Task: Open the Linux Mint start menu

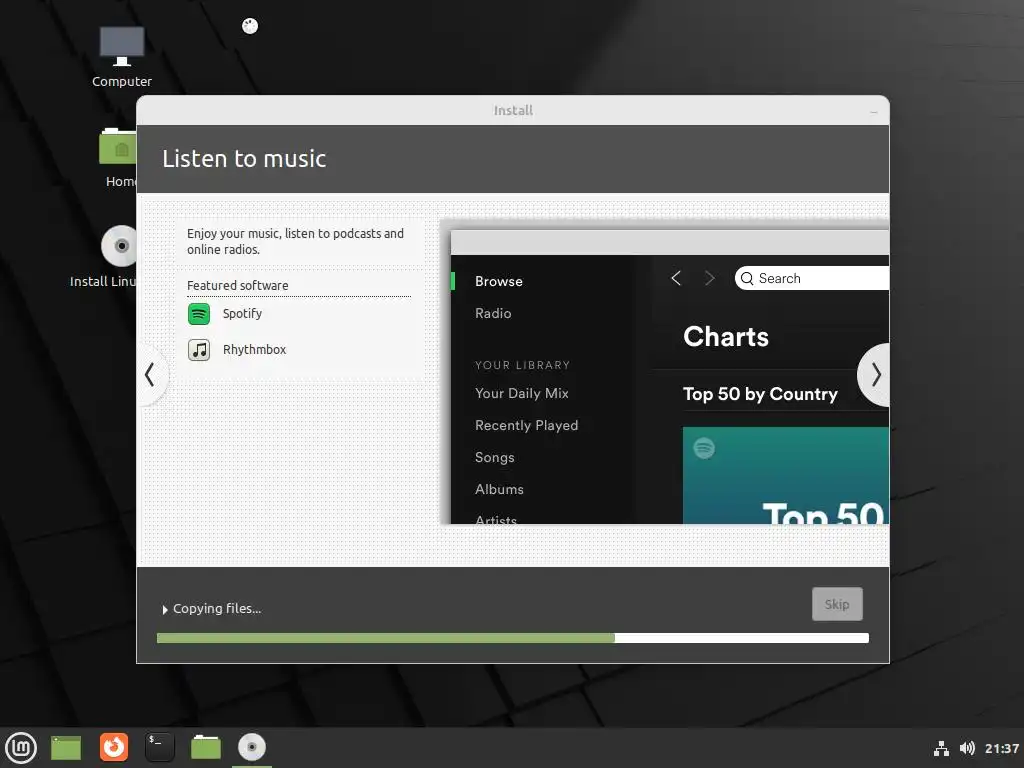Action: [21, 747]
